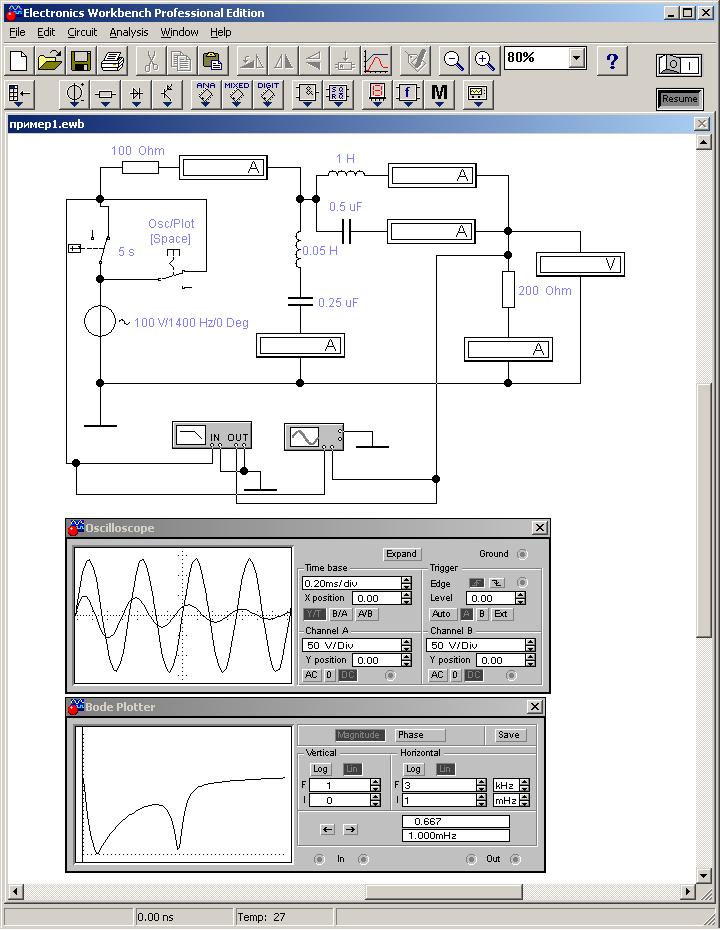This screenshot has height=930, width=720.
Task: Open the Basic components parts bin
Action: (x=106, y=95)
